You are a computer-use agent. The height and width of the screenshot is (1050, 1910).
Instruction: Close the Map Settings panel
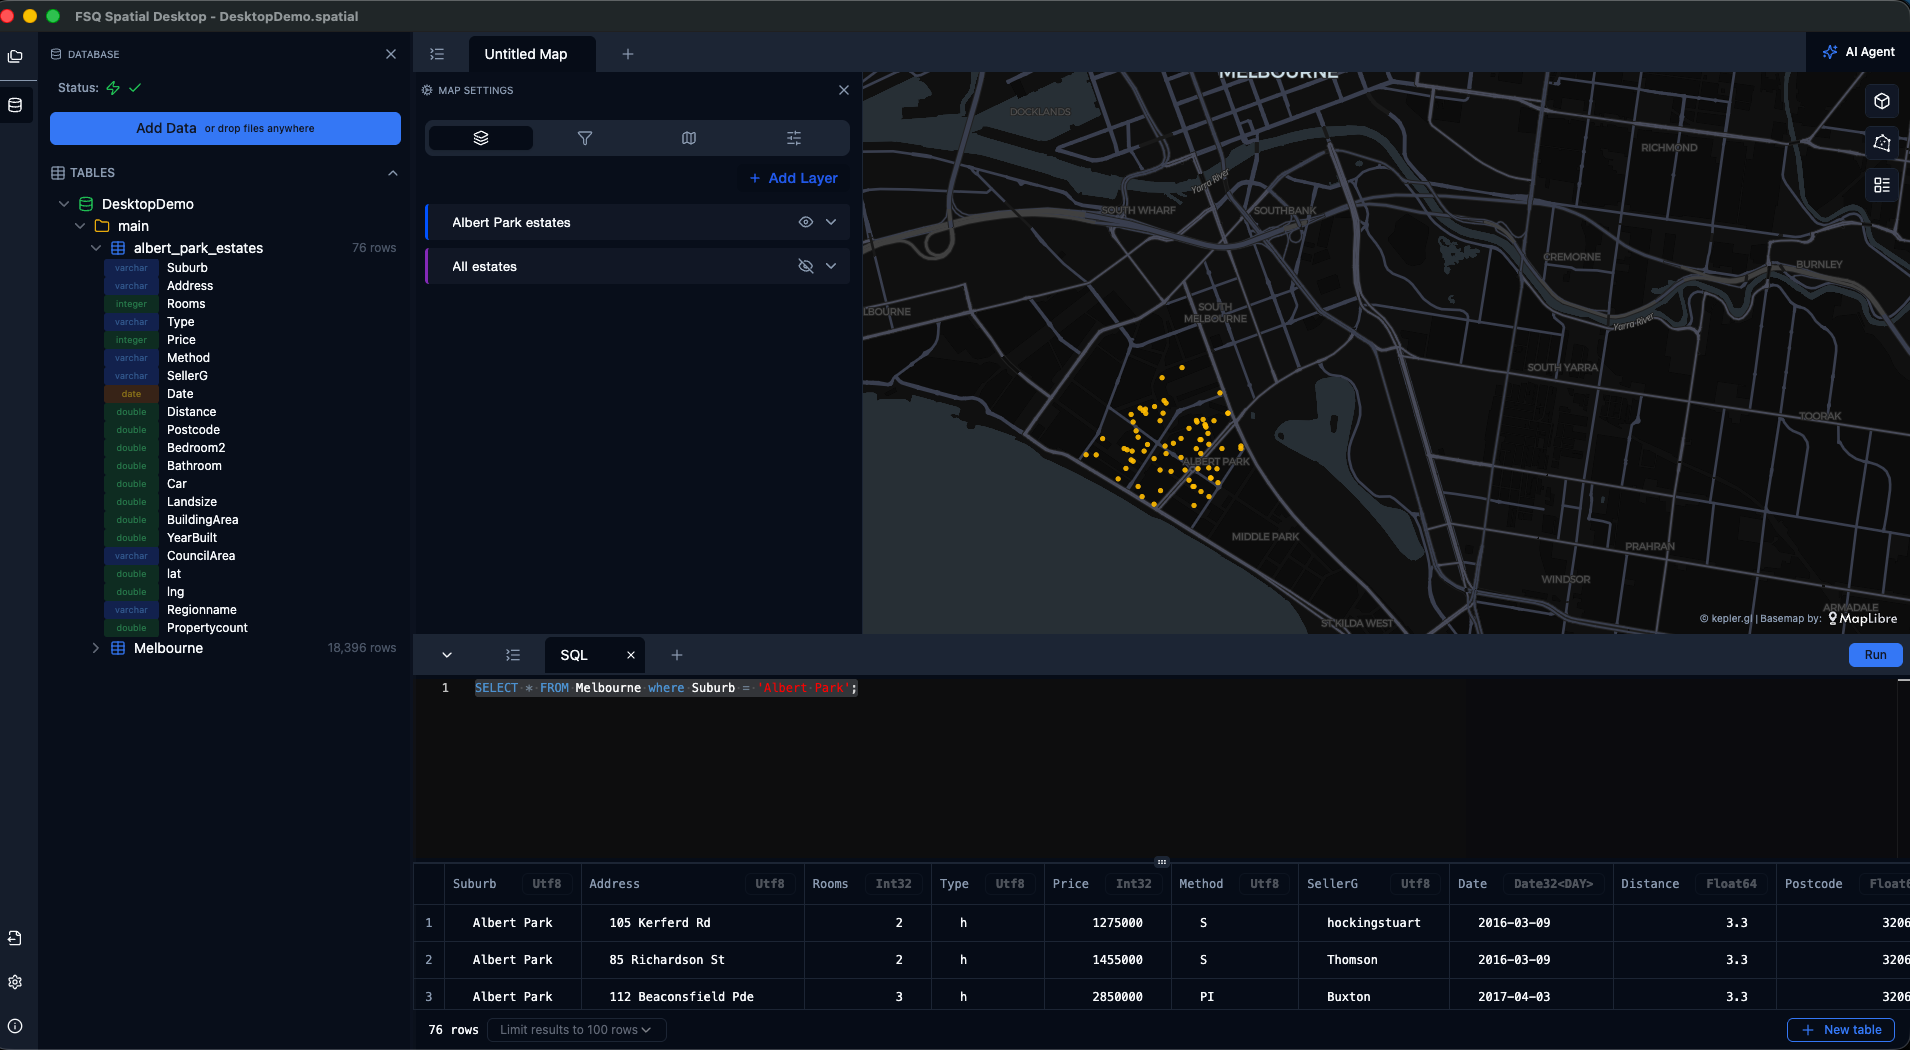tap(844, 90)
